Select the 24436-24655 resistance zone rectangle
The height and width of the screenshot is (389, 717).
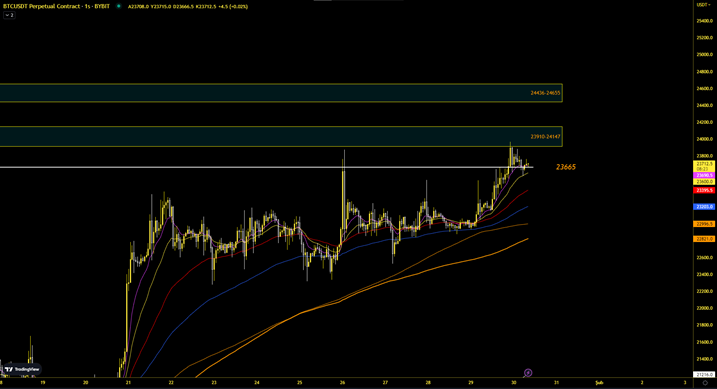coord(281,93)
